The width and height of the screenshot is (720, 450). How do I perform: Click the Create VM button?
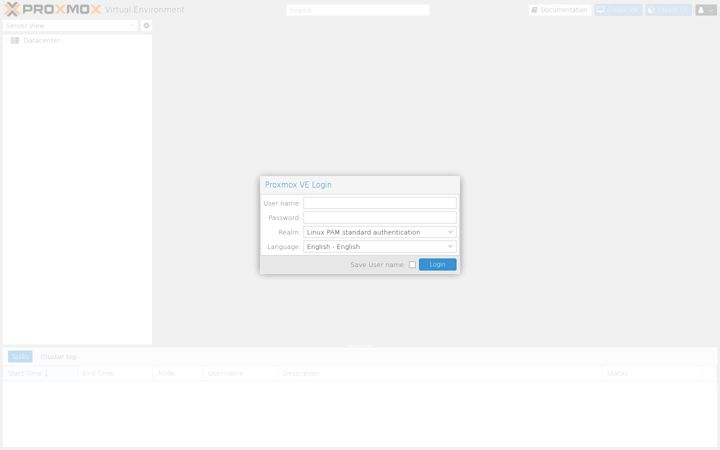tap(618, 10)
